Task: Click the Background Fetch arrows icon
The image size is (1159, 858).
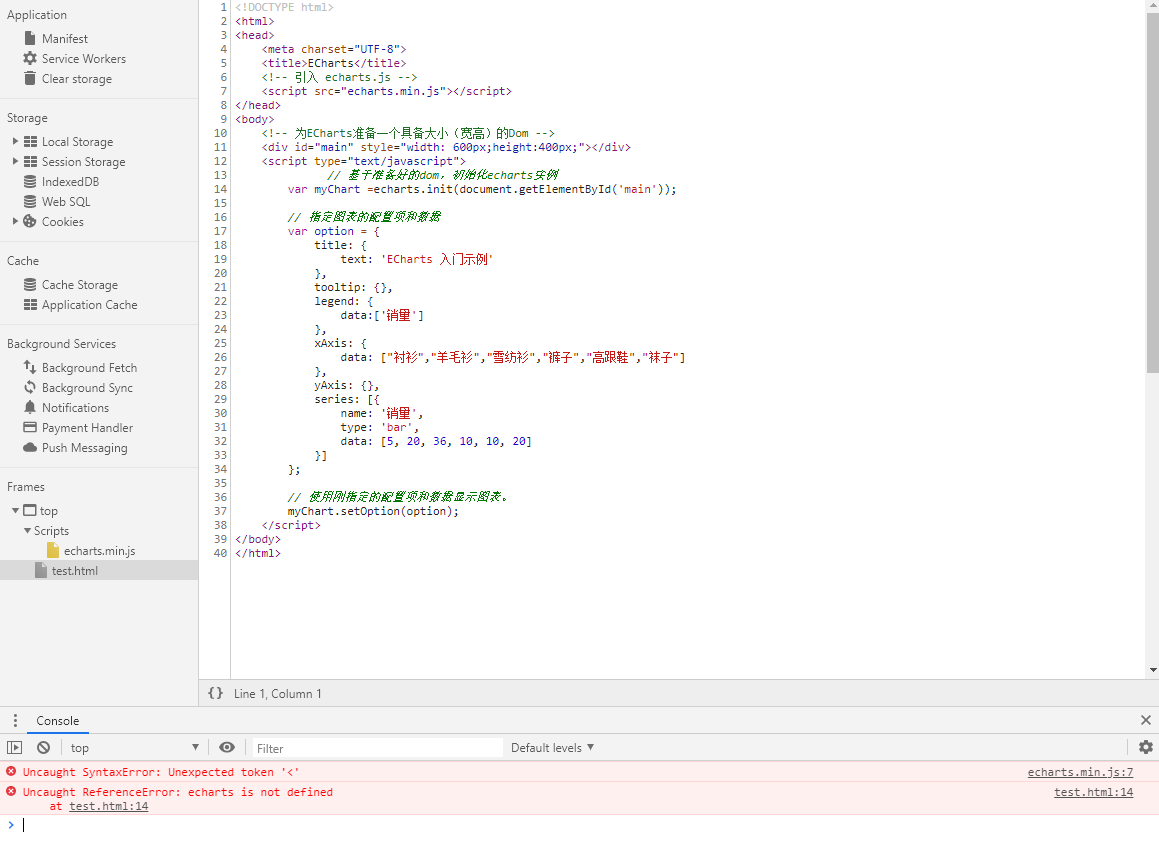Action: coord(30,367)
